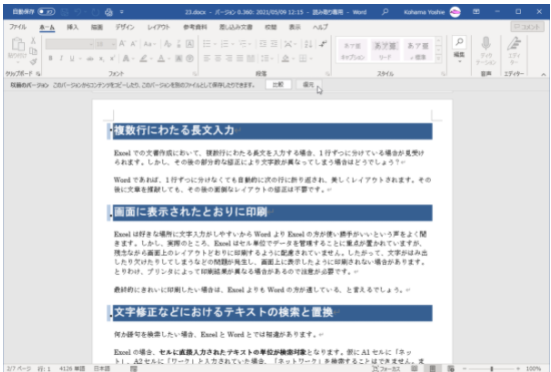Click the Bullets list icon

(207, 44)
